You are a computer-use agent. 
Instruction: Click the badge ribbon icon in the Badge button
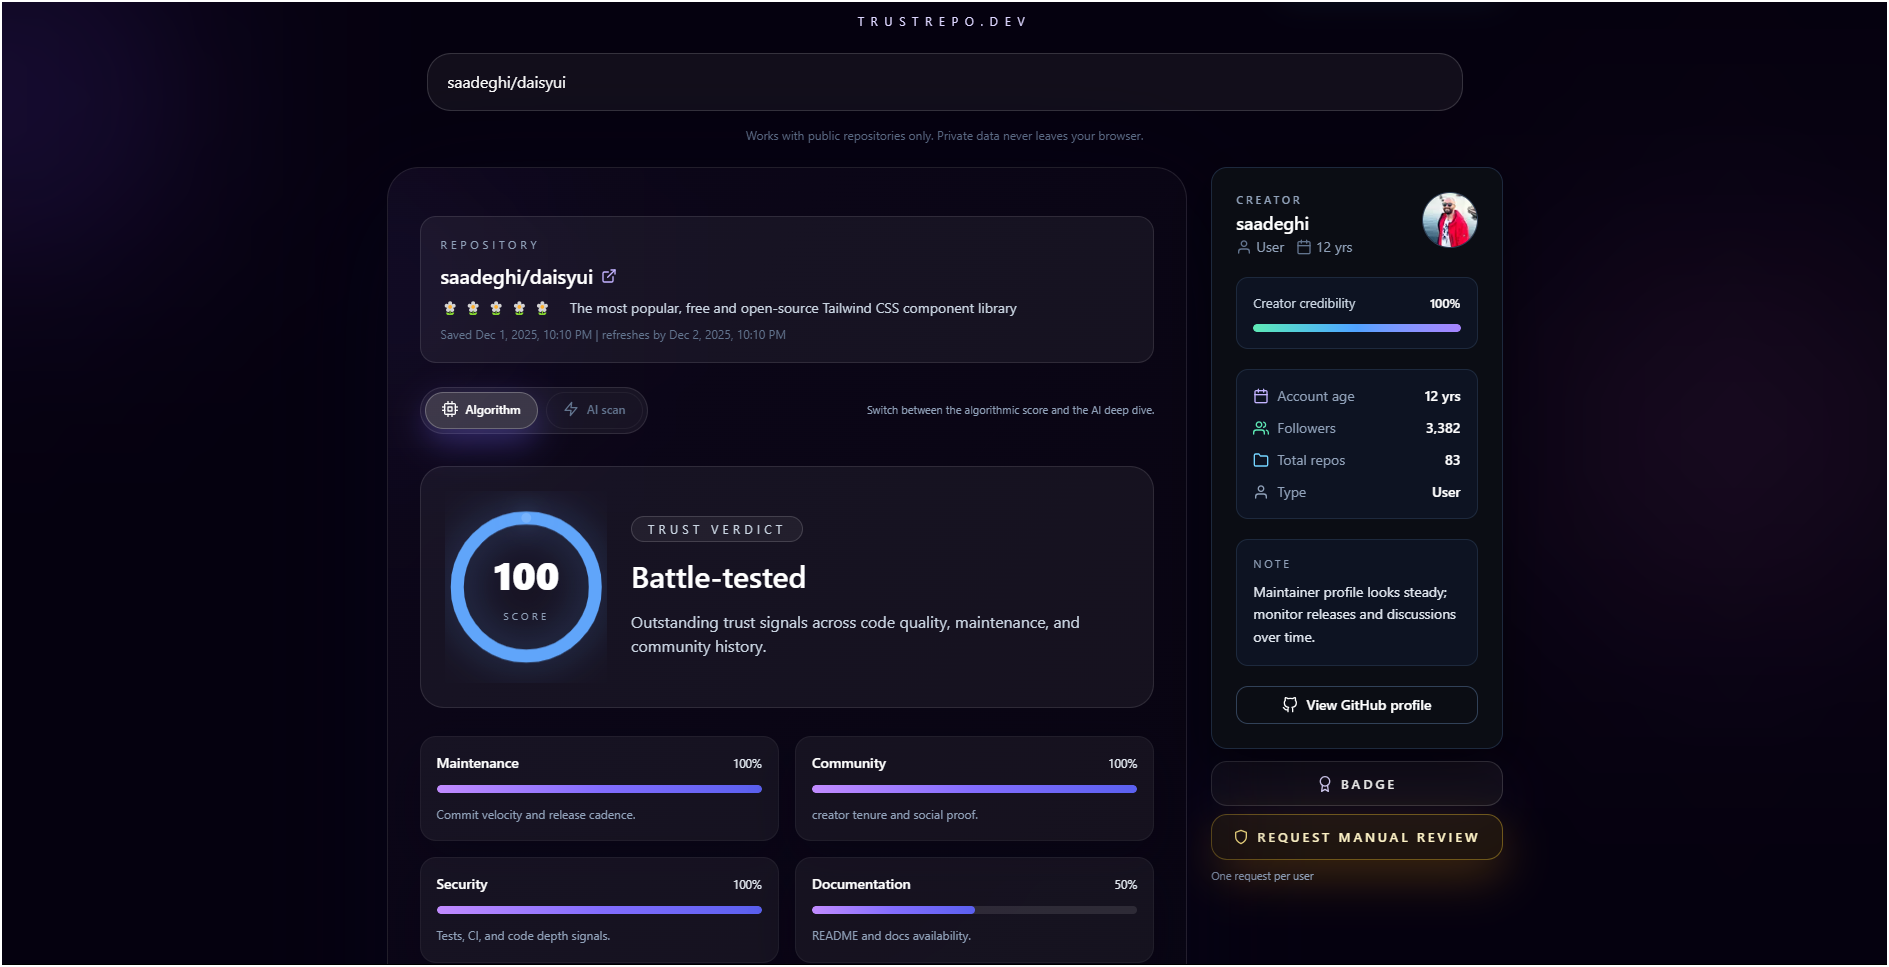[1325, 784]
